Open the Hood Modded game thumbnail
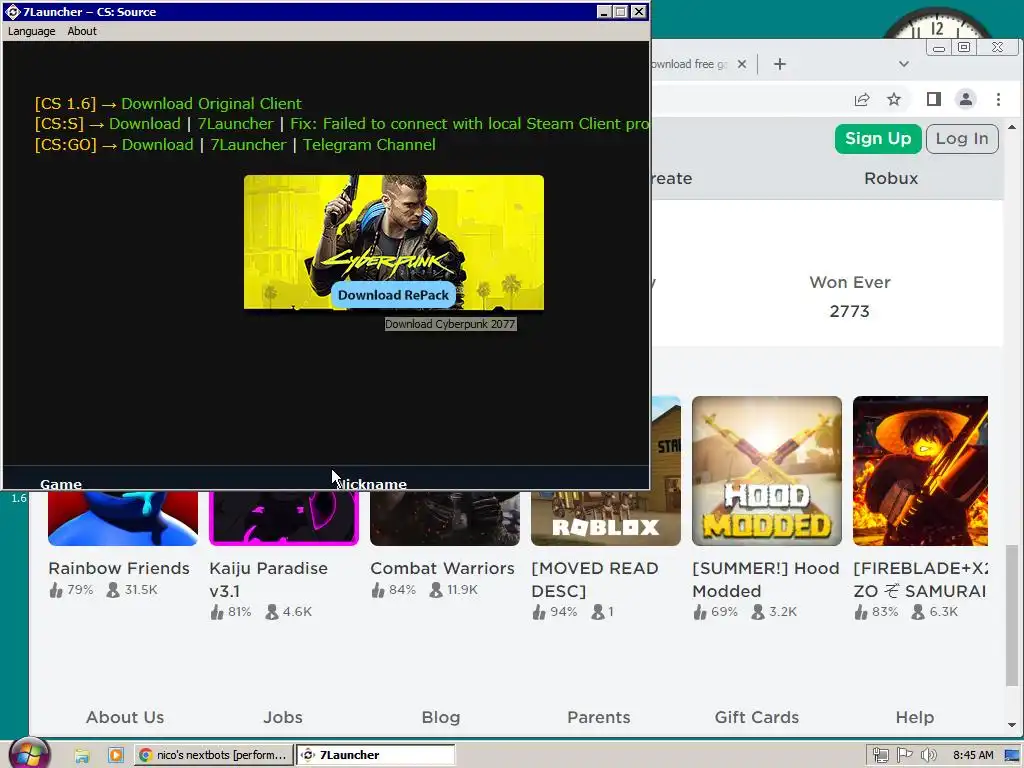The width and height of the screenshot is (1024, 768). click(x=767, y=471)
